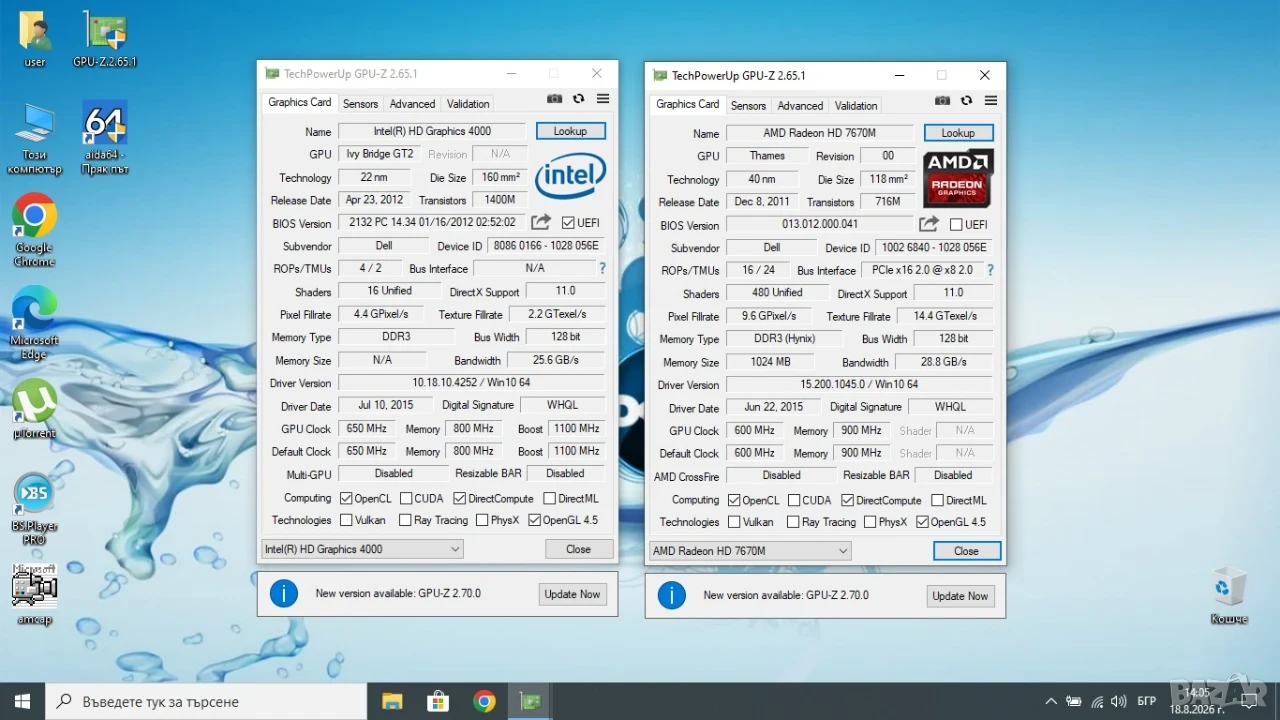Screen dimensions: 1280x720
Task: Open This Computer desktop icon
Action: [x=34, y=139]
